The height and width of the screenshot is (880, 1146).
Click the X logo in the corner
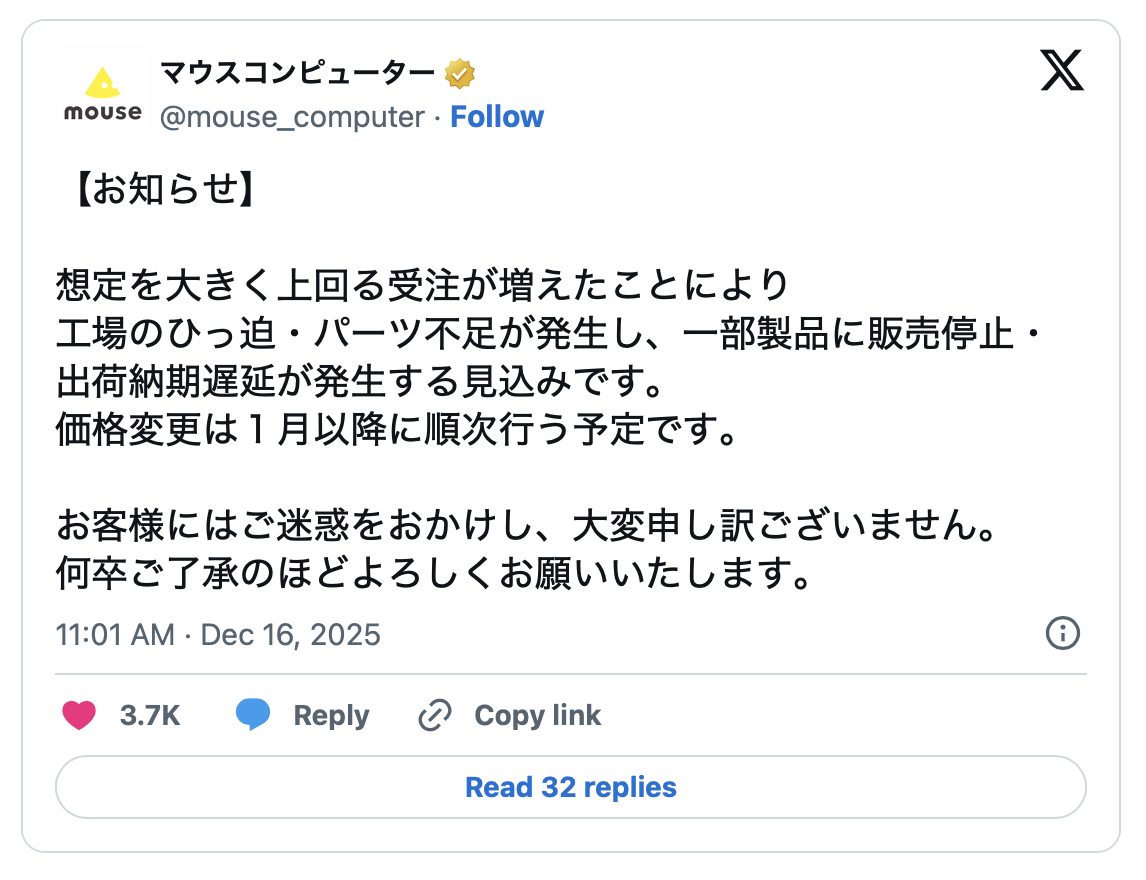point(1062,71)
